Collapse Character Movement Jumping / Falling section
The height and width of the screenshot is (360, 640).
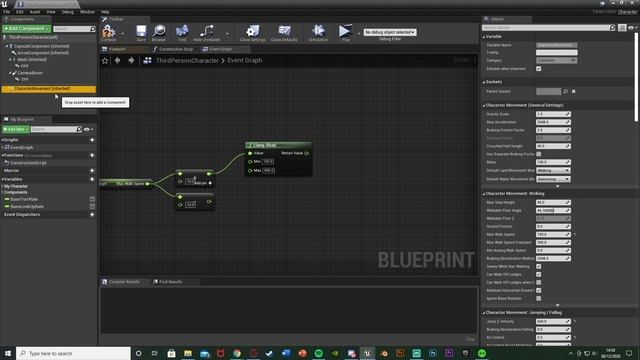click(484, 313)
